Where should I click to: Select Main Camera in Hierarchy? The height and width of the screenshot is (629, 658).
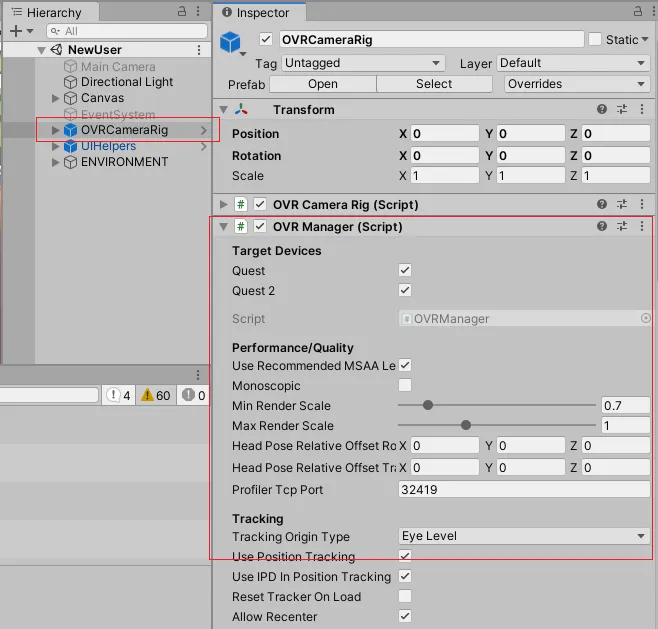pyautogui.click(x=118, y=67)
